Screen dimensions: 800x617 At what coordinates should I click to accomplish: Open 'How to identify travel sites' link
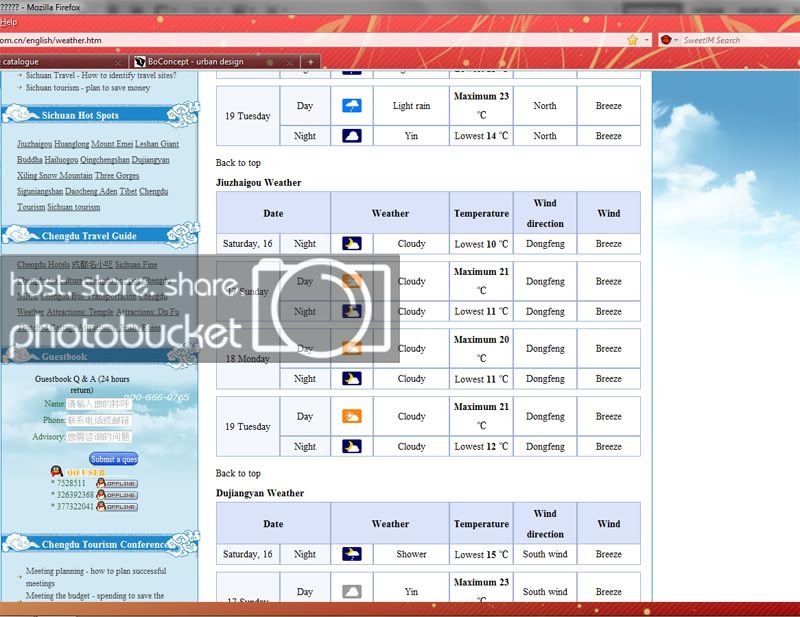pyautogui.click(x=101, y=75)
